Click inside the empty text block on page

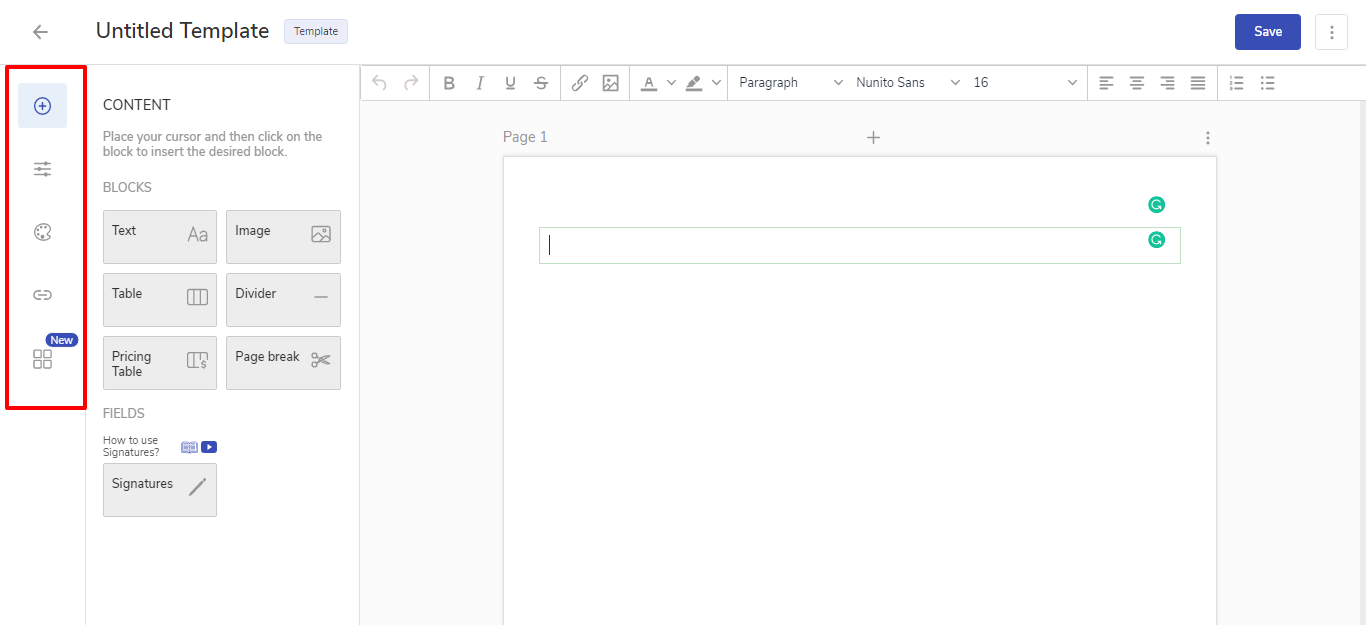840,246
